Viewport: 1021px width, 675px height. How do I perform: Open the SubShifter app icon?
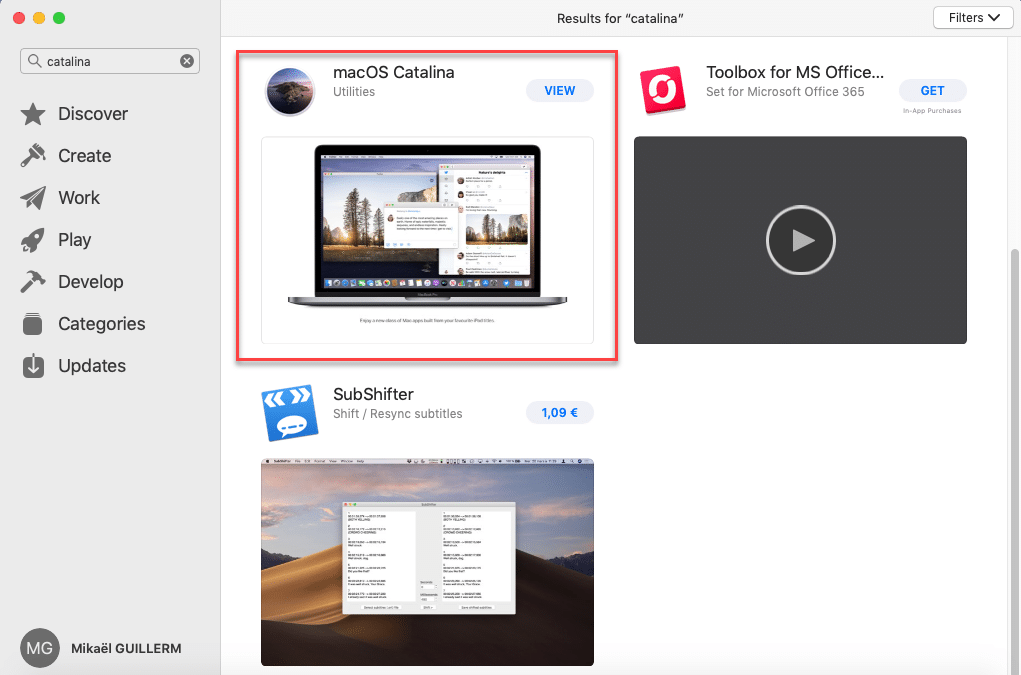[290, 413]
